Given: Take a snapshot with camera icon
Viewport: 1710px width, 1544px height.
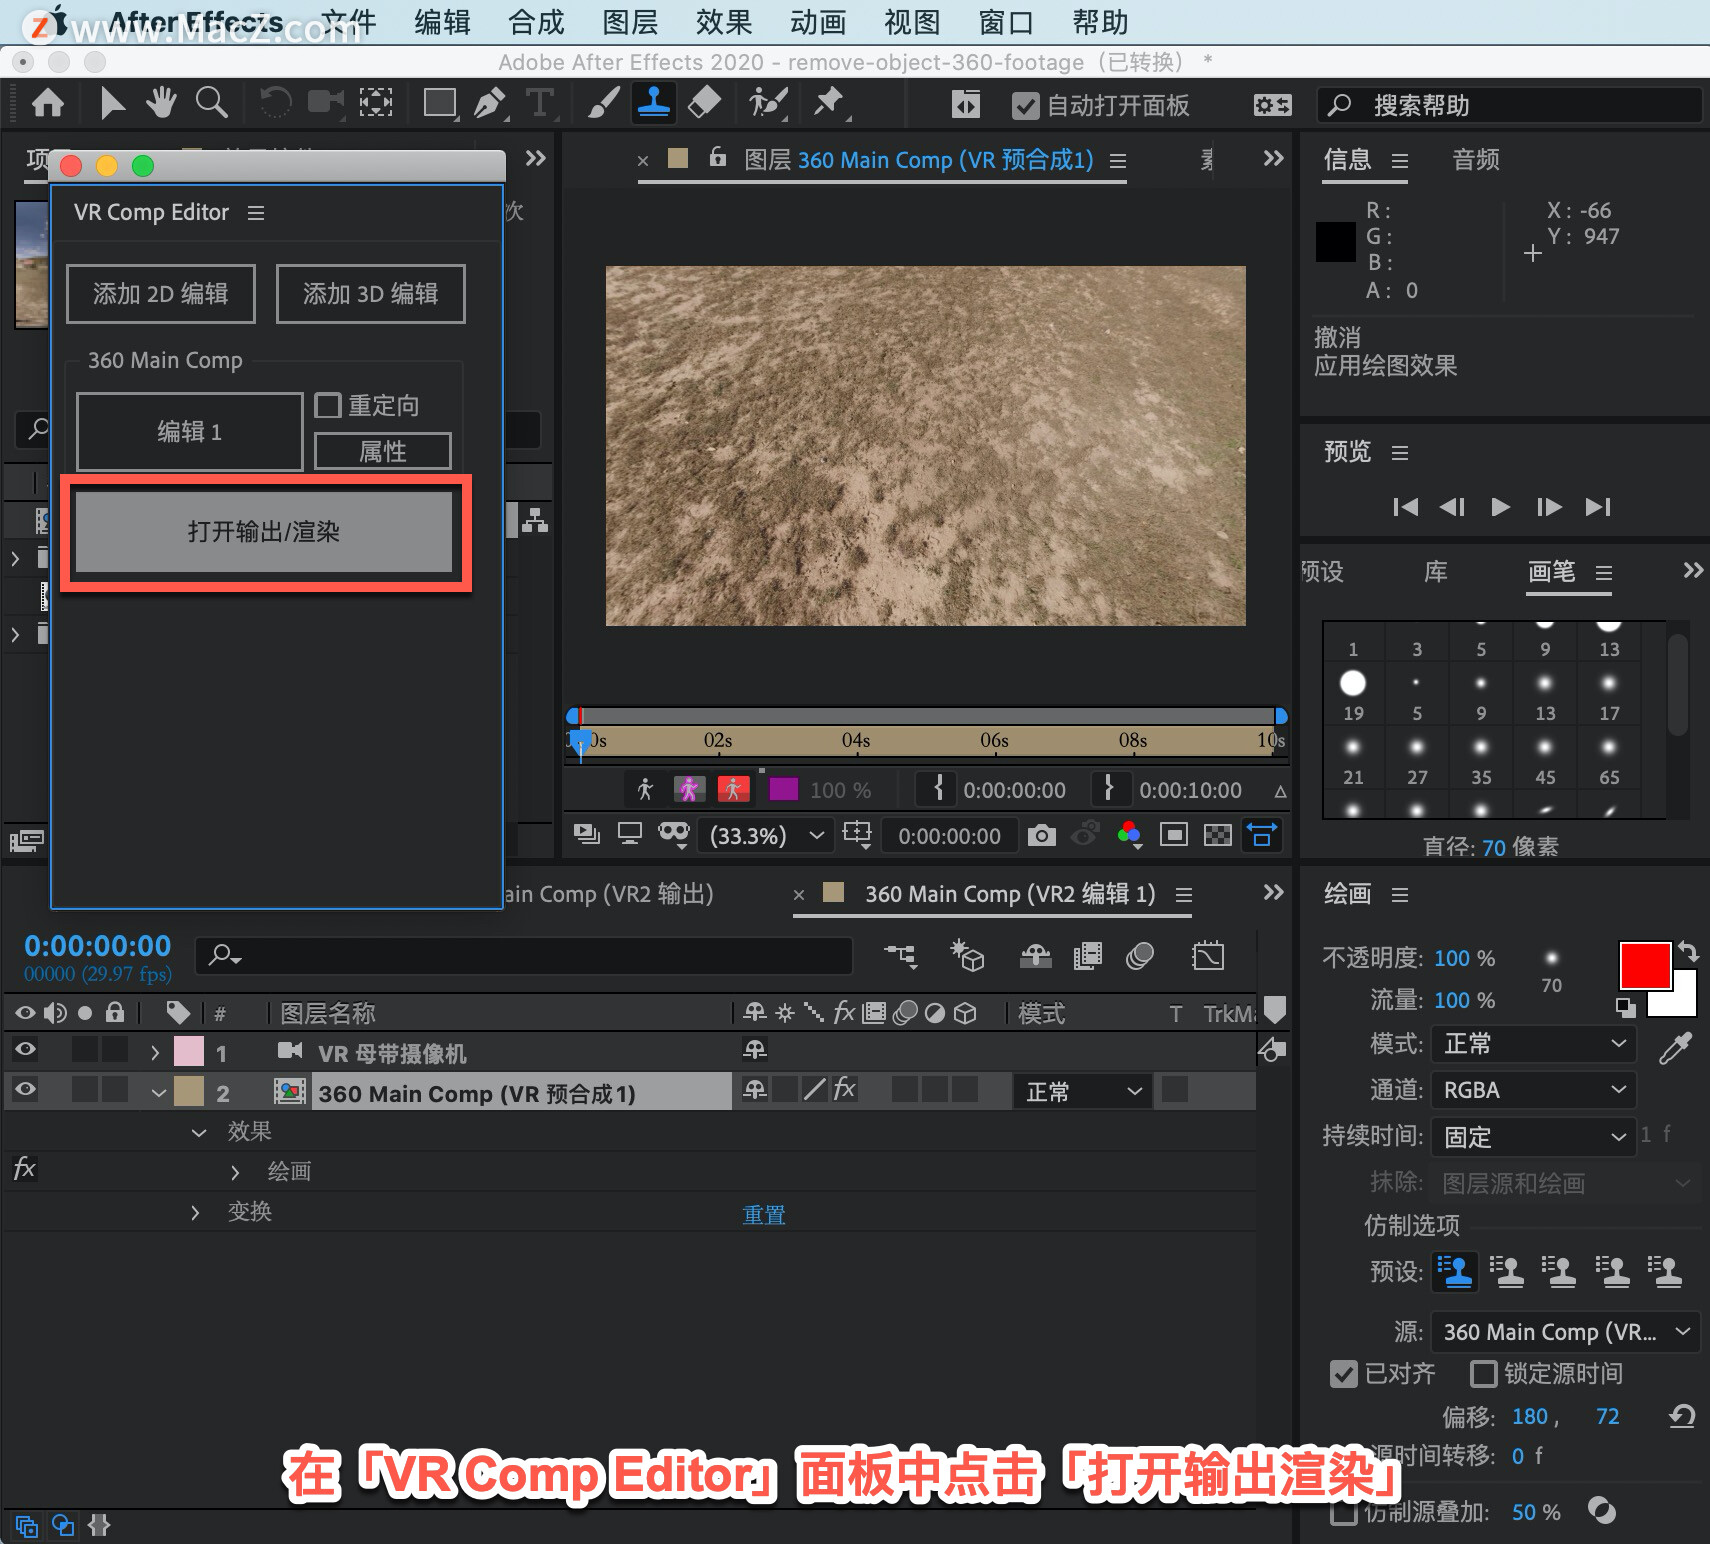Looking at the screenshot, I should pos(1041,835).
